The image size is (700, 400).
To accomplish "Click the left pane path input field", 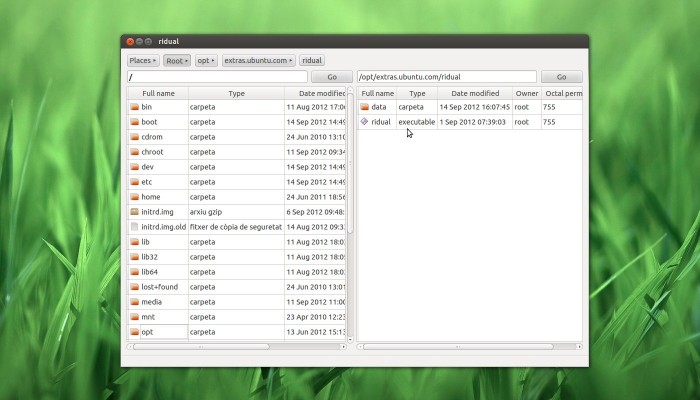I will (x=217, y=77).
